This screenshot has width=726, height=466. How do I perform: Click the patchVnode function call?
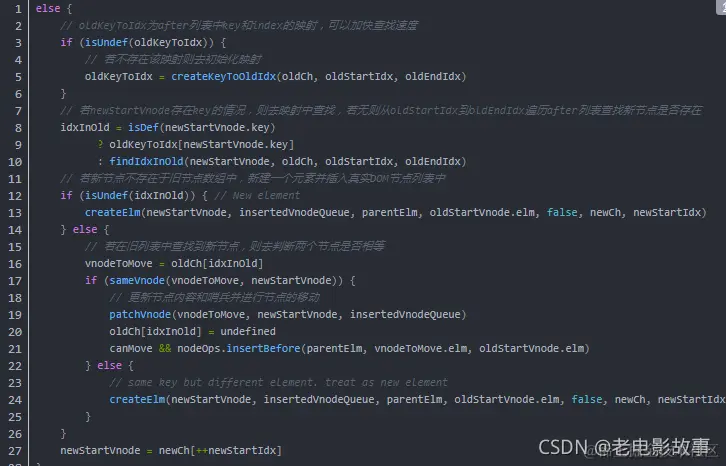pyautogui.click(x=140, y=315)
